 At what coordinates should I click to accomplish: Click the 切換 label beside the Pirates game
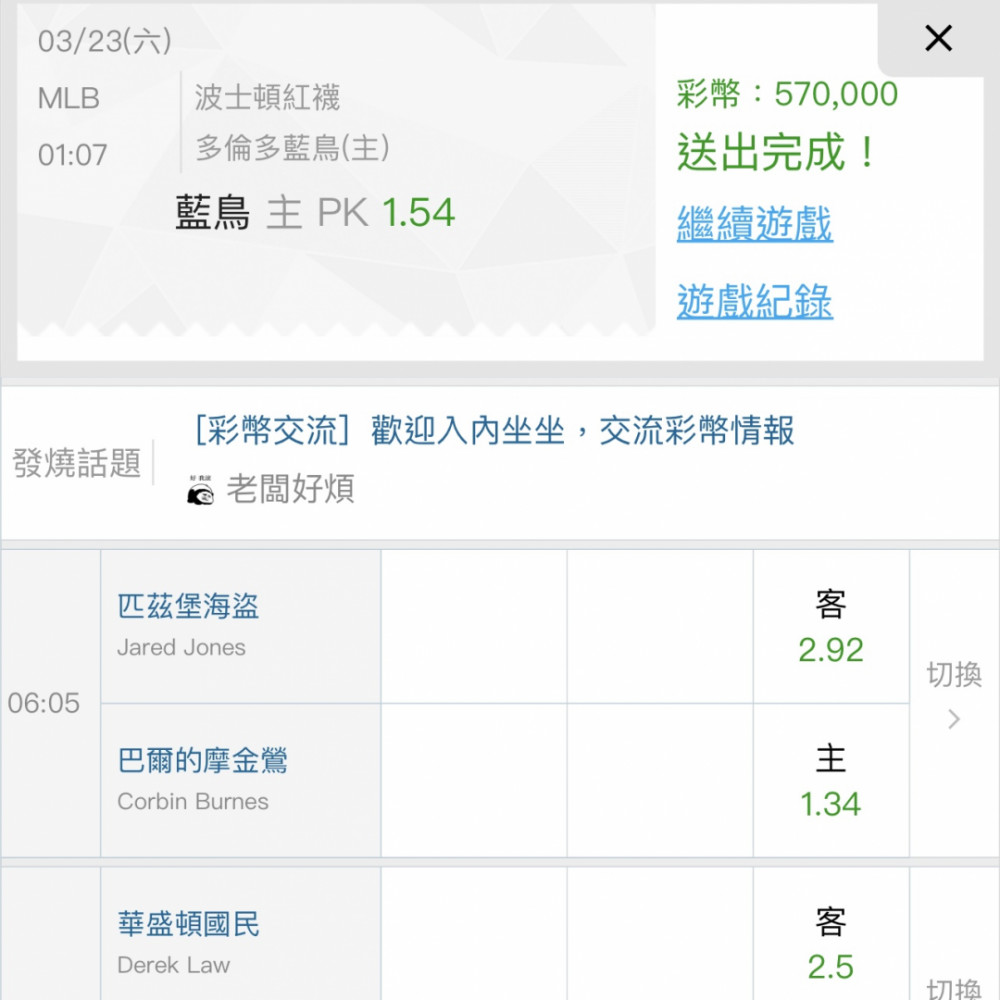point(953,674)
